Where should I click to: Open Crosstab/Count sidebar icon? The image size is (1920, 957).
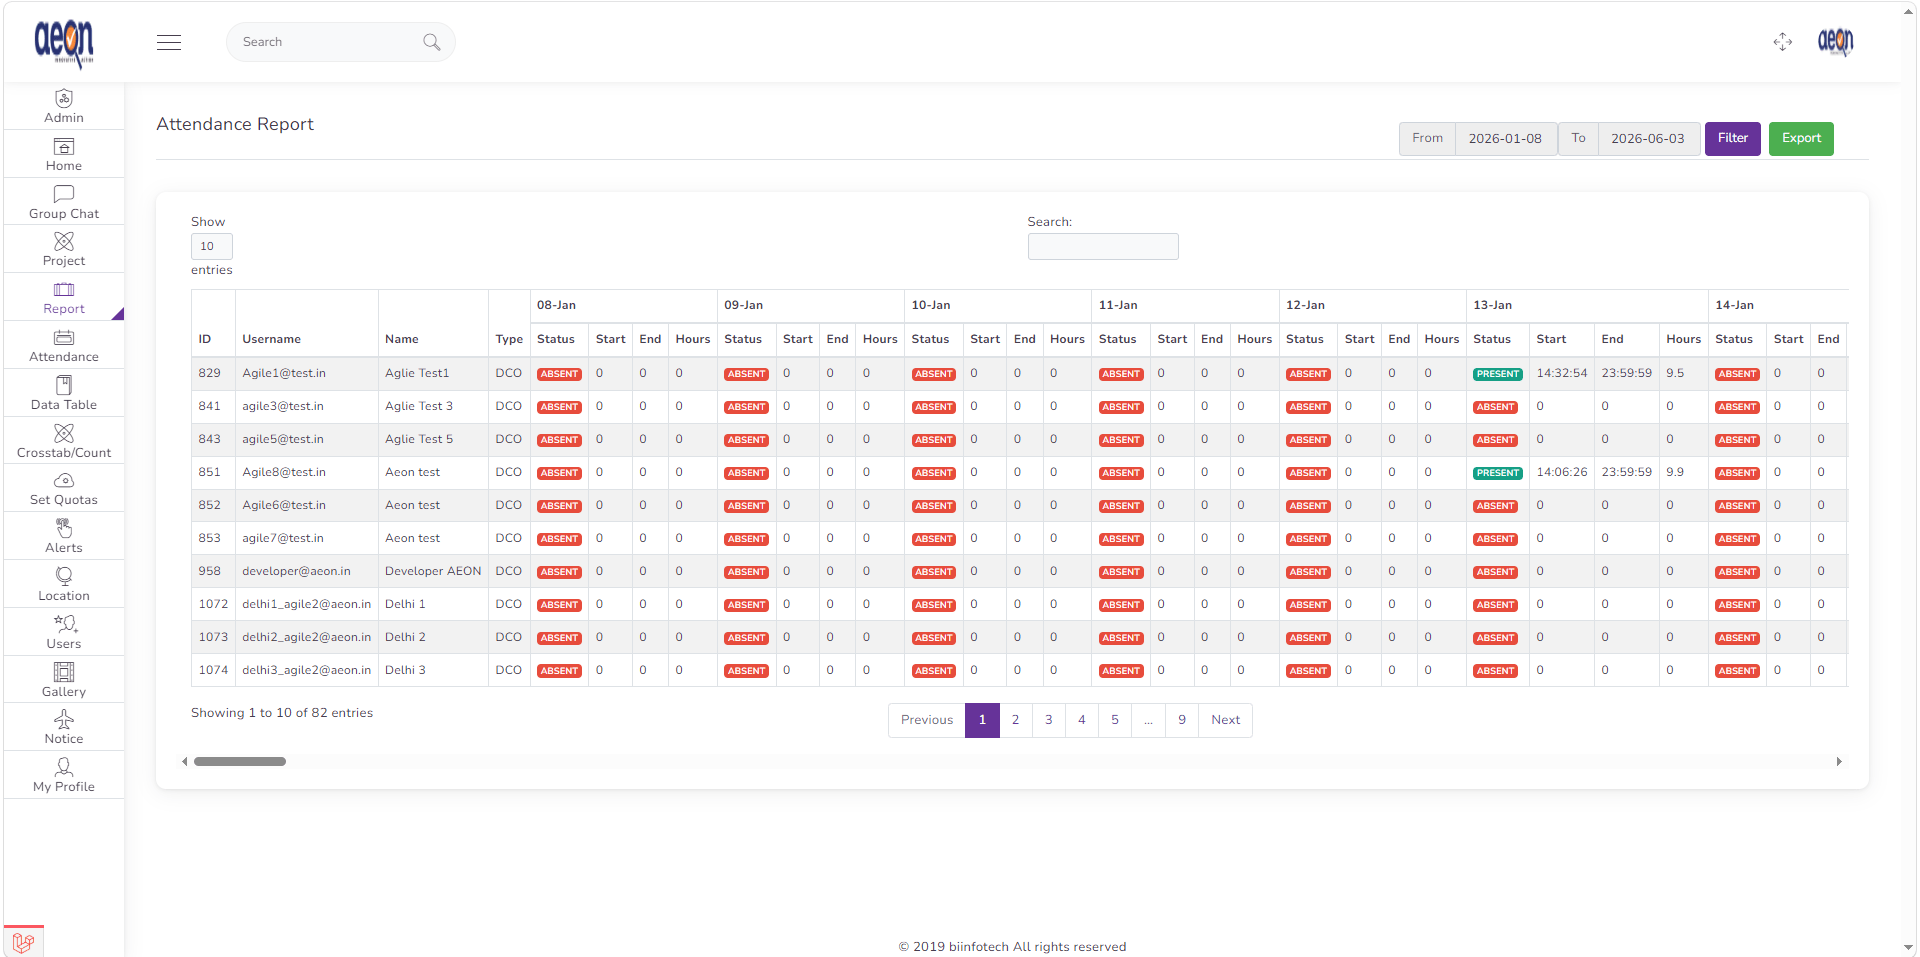(64, 433)
